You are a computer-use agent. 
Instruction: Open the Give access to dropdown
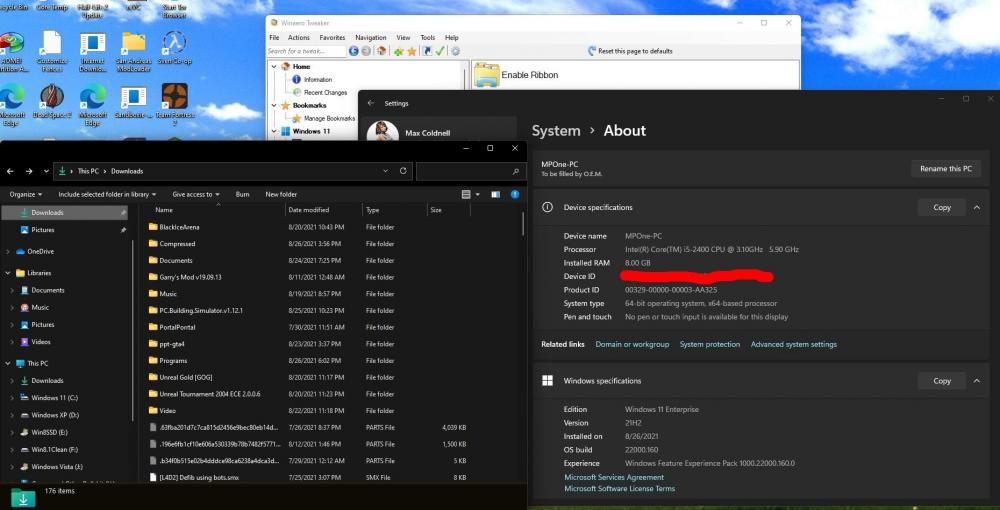(x=194, y=194)
